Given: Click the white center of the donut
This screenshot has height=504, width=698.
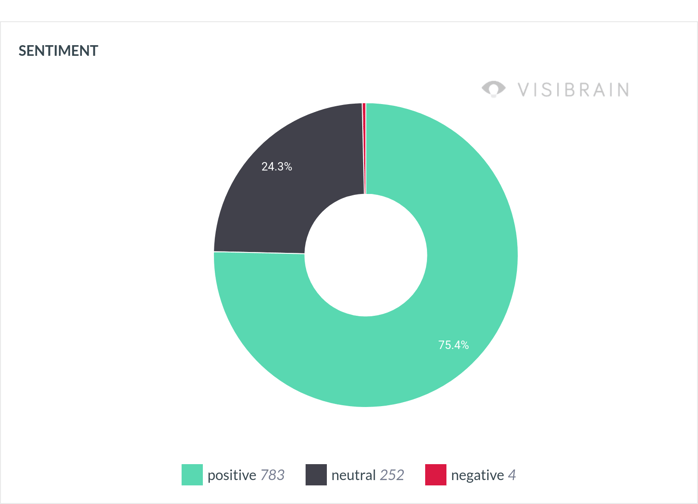Looking at the screenshot, I should pyautogui.click(x=366, y=254).
